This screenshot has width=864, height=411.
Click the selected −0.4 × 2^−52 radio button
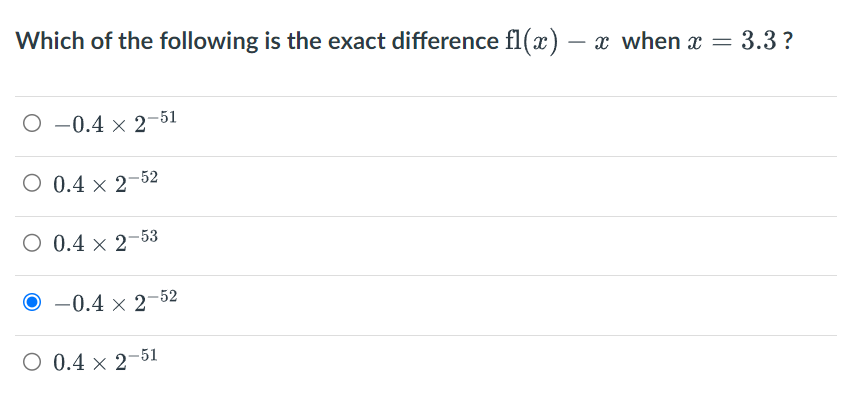33,302
